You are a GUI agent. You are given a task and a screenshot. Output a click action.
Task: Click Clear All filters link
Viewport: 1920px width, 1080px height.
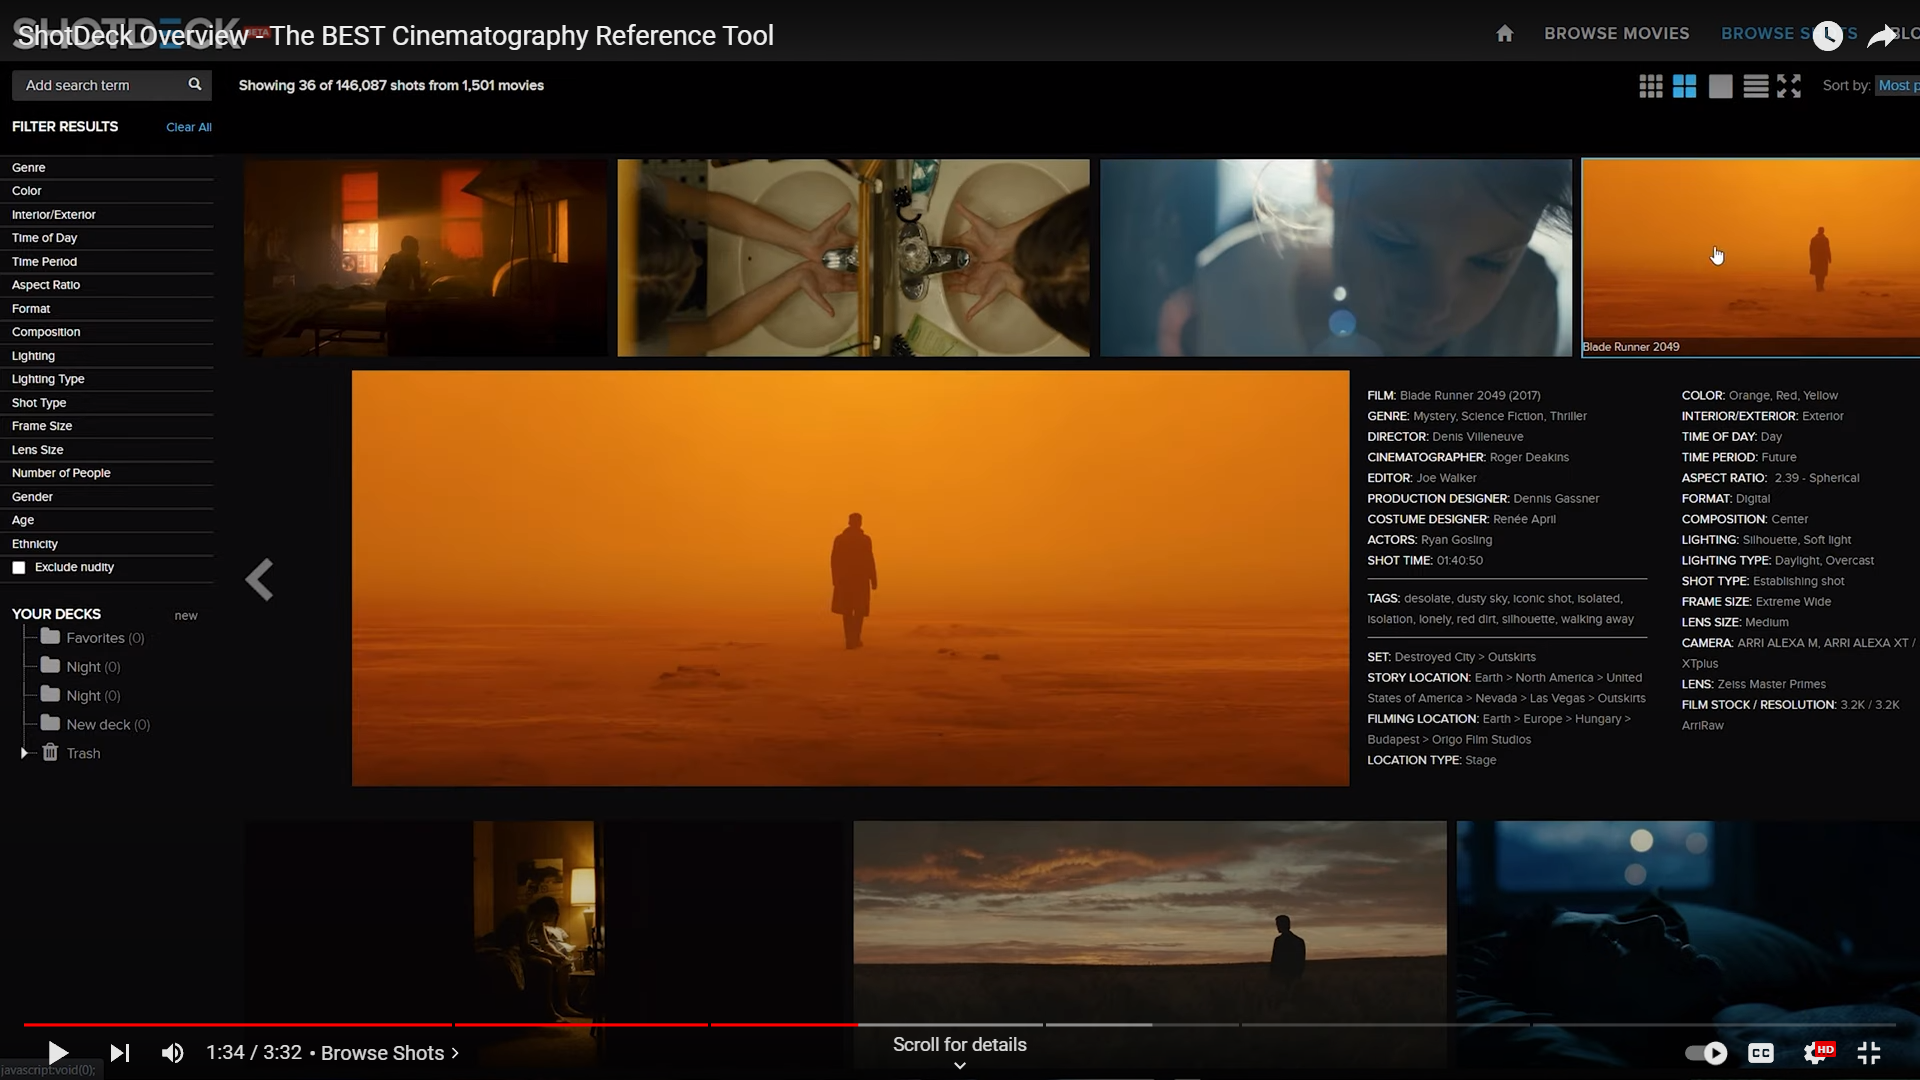tap(189, 127)
